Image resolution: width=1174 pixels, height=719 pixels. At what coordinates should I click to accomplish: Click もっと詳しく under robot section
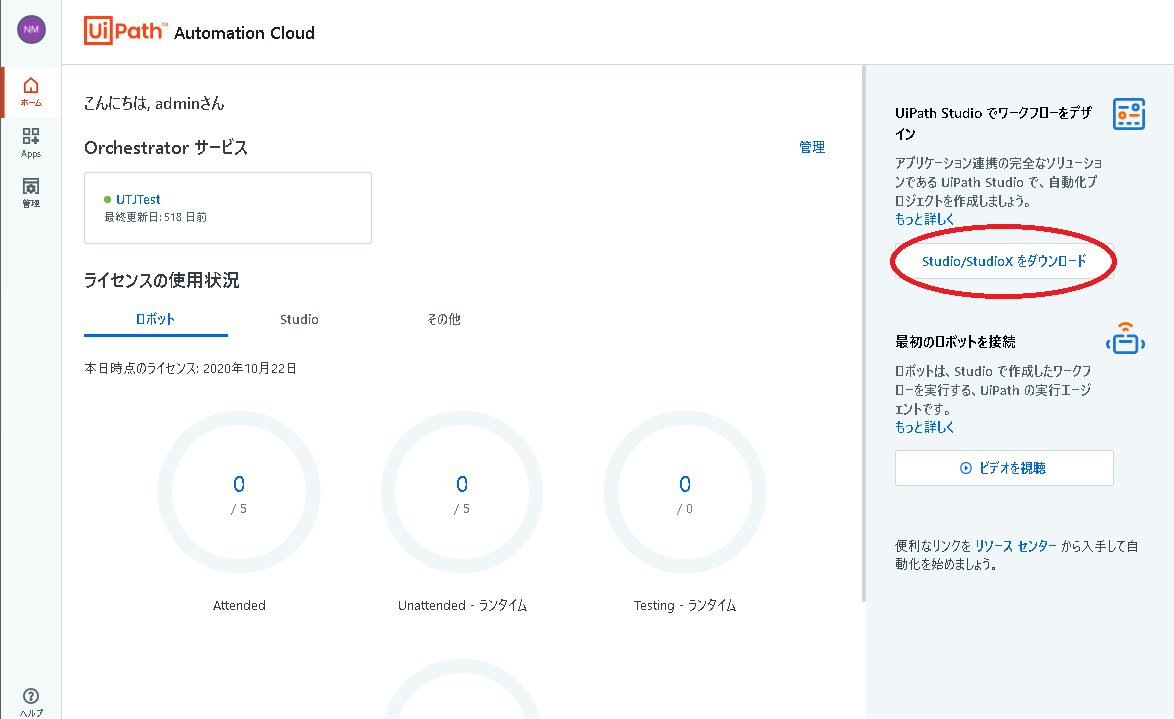click(x=925, y=427)
